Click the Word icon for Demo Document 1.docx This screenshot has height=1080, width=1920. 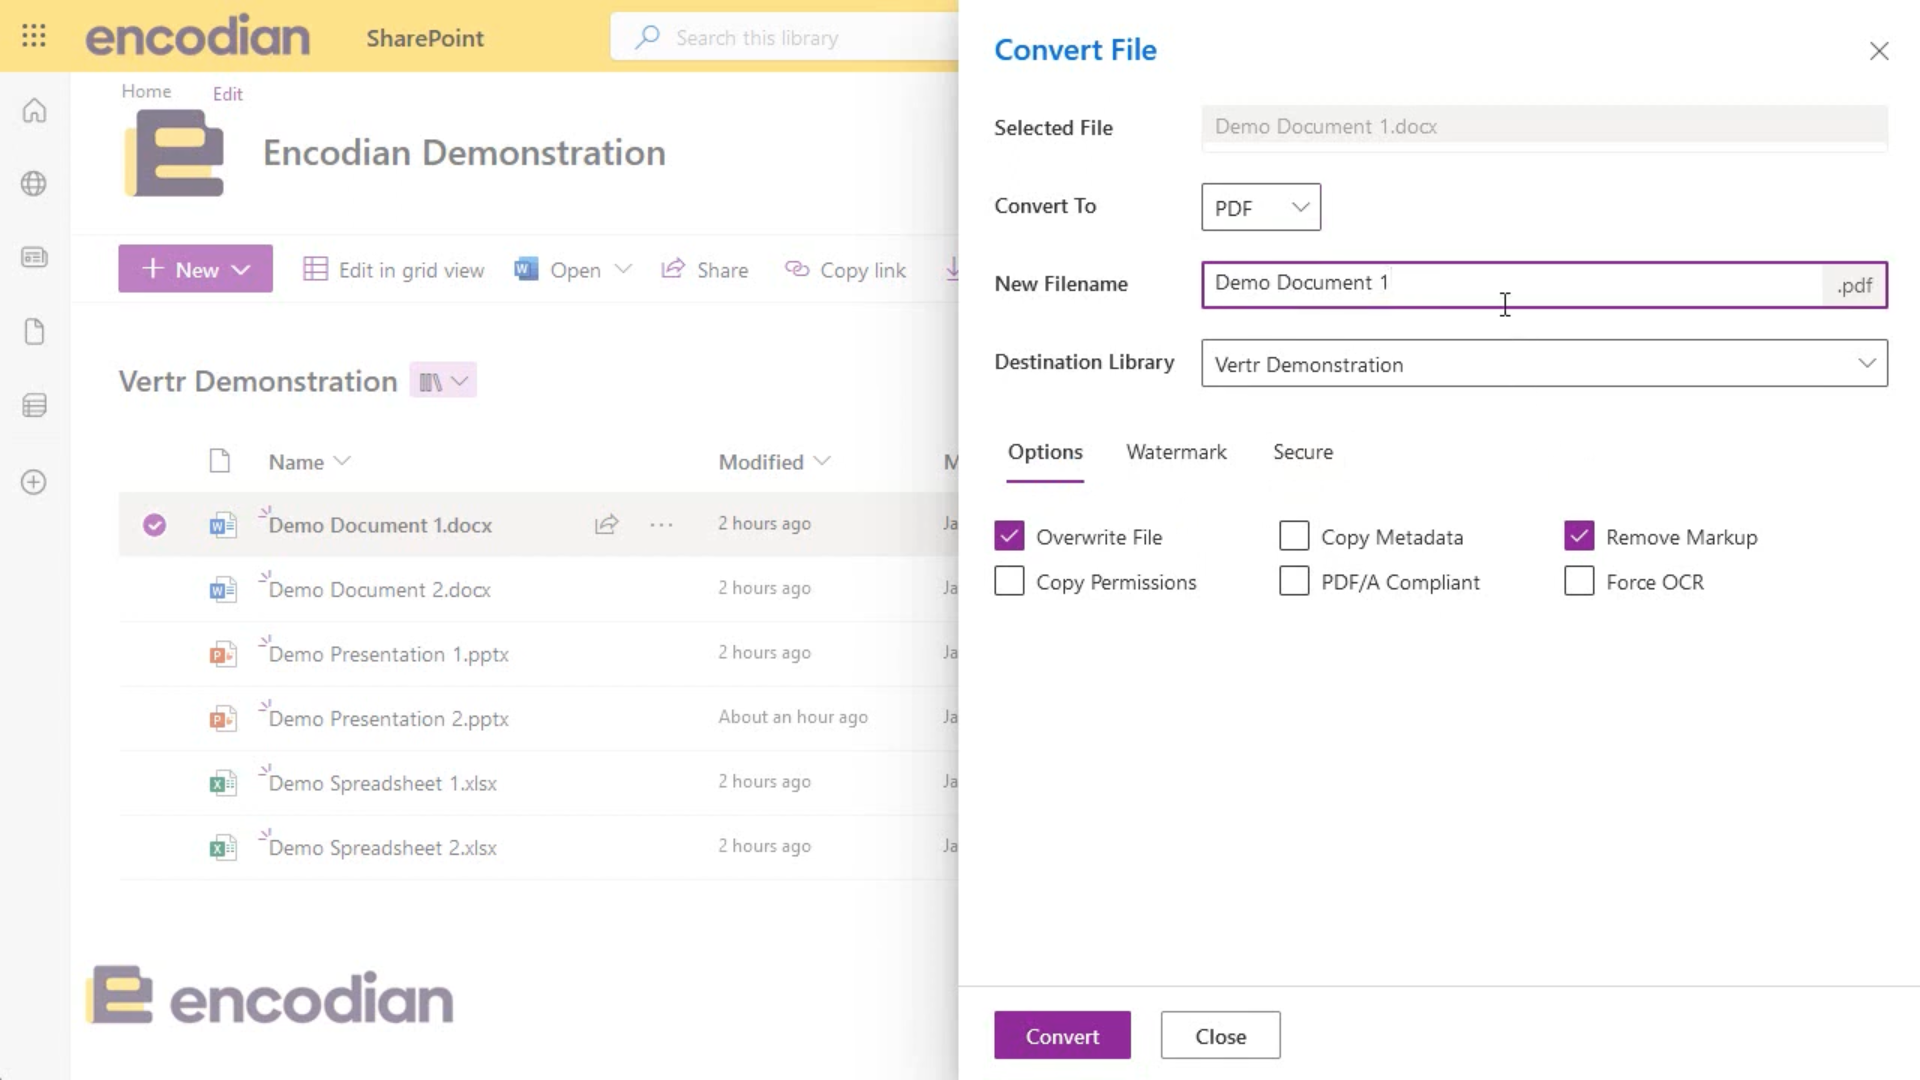point(222,525)
